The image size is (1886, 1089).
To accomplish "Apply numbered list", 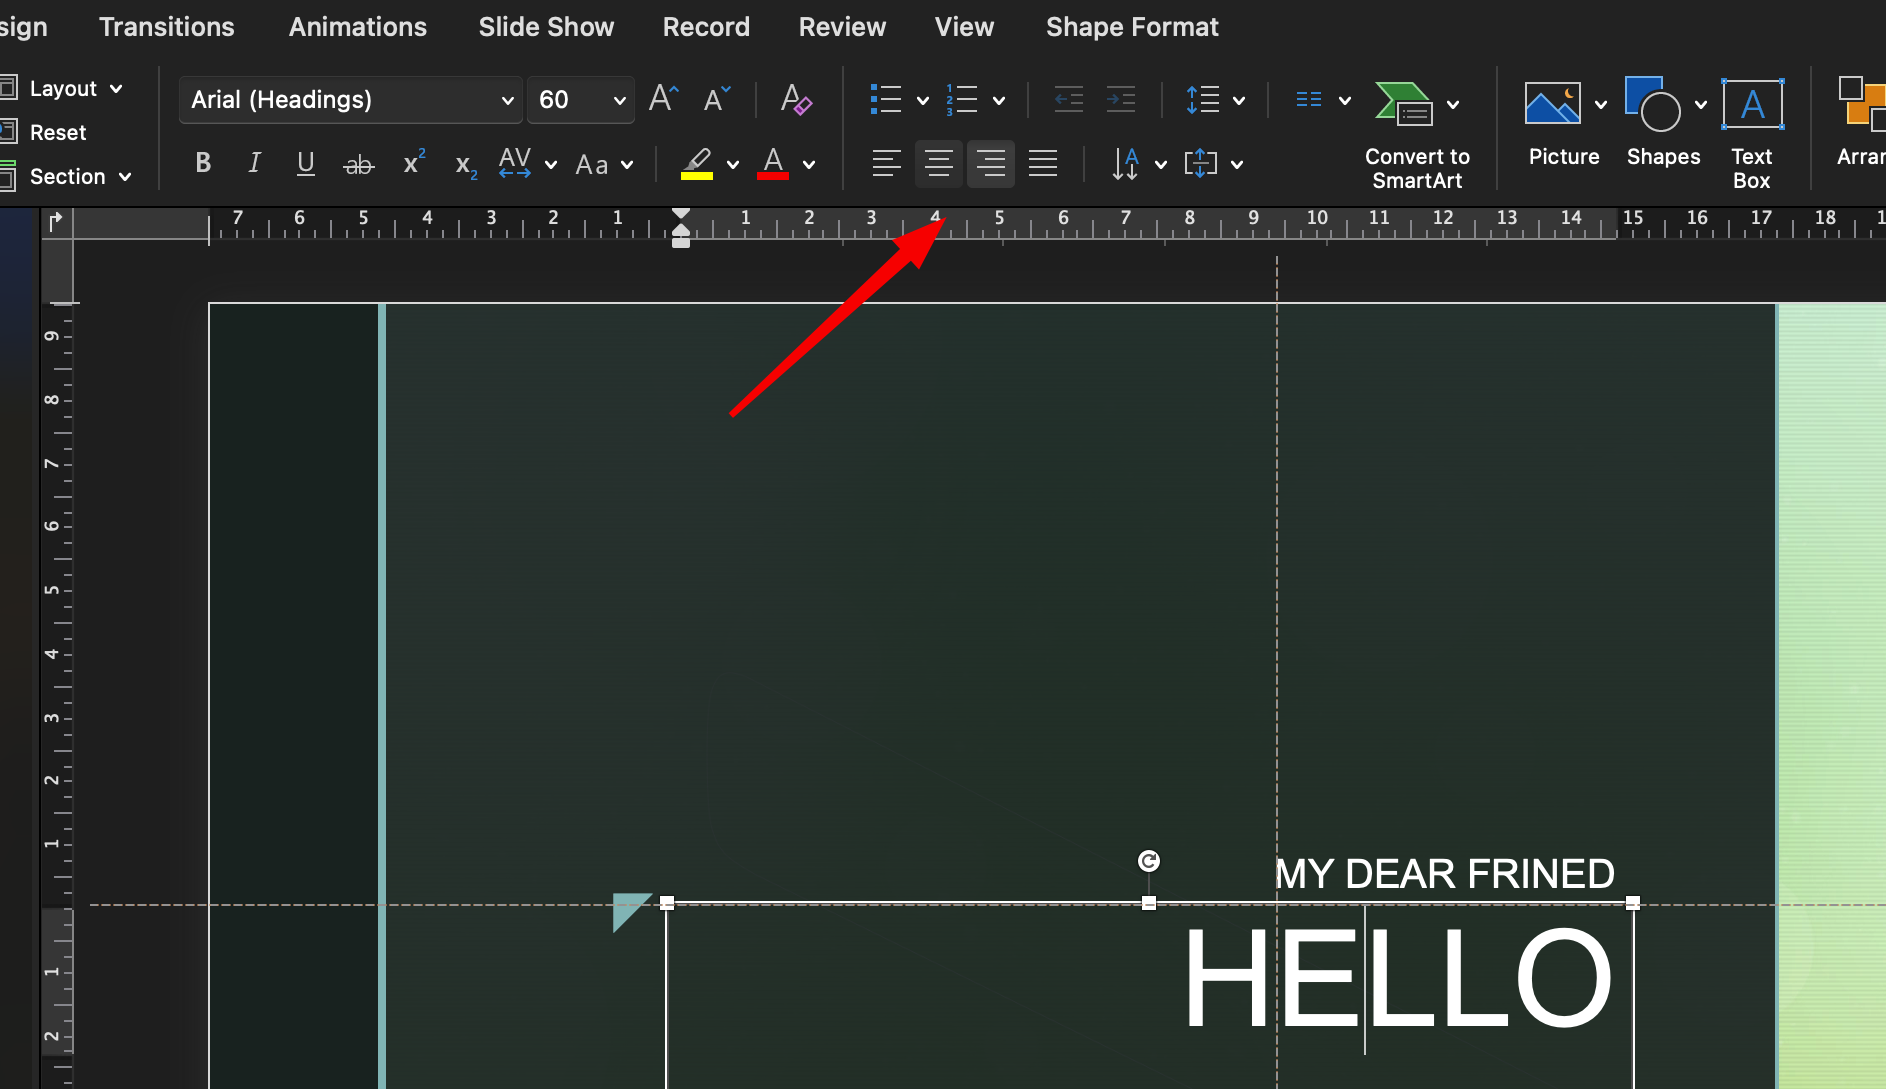I will (x=962, y=99).
